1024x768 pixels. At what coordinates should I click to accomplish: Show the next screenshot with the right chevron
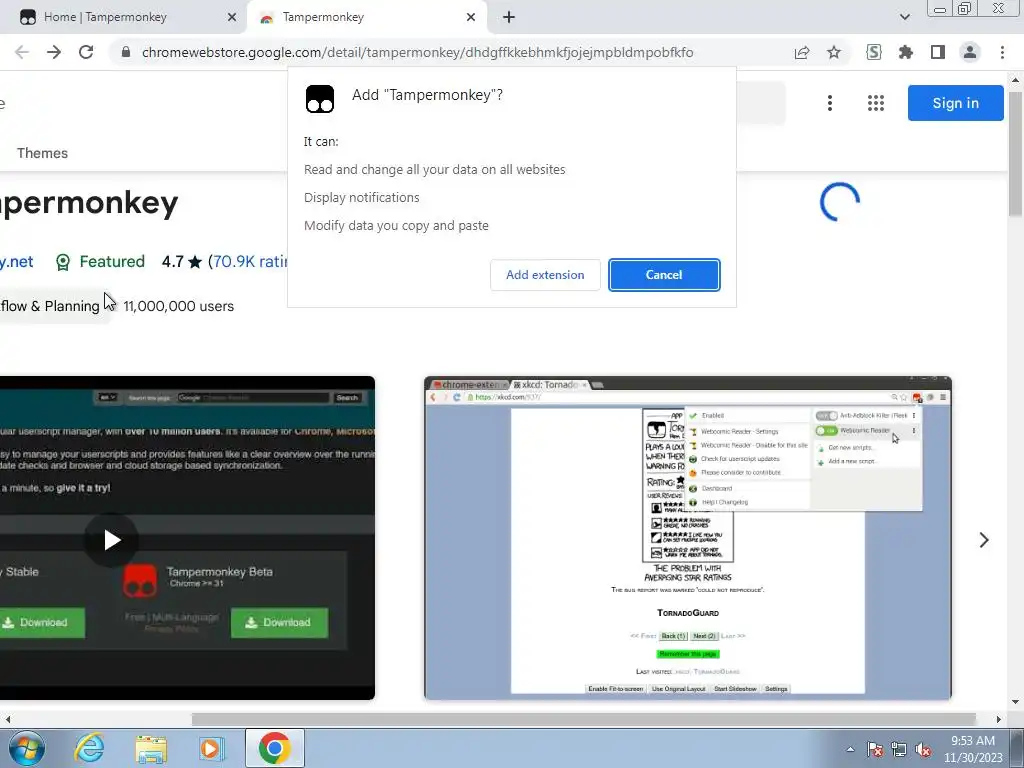(x=984, y=539)
